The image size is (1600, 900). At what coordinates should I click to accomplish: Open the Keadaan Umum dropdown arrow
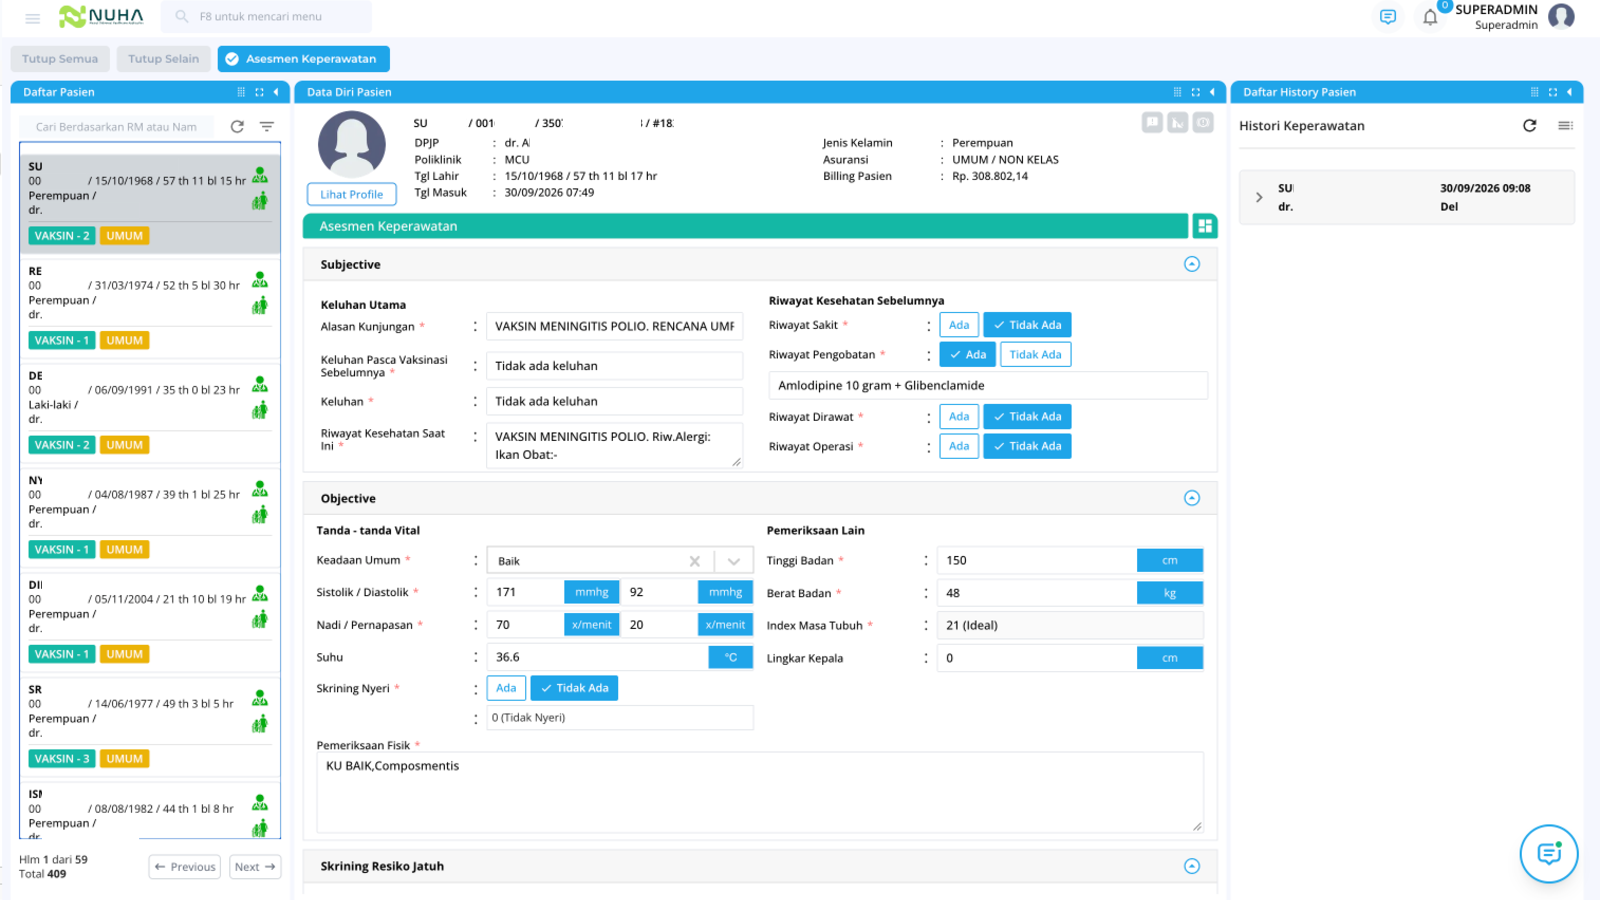tap(733, 561)
